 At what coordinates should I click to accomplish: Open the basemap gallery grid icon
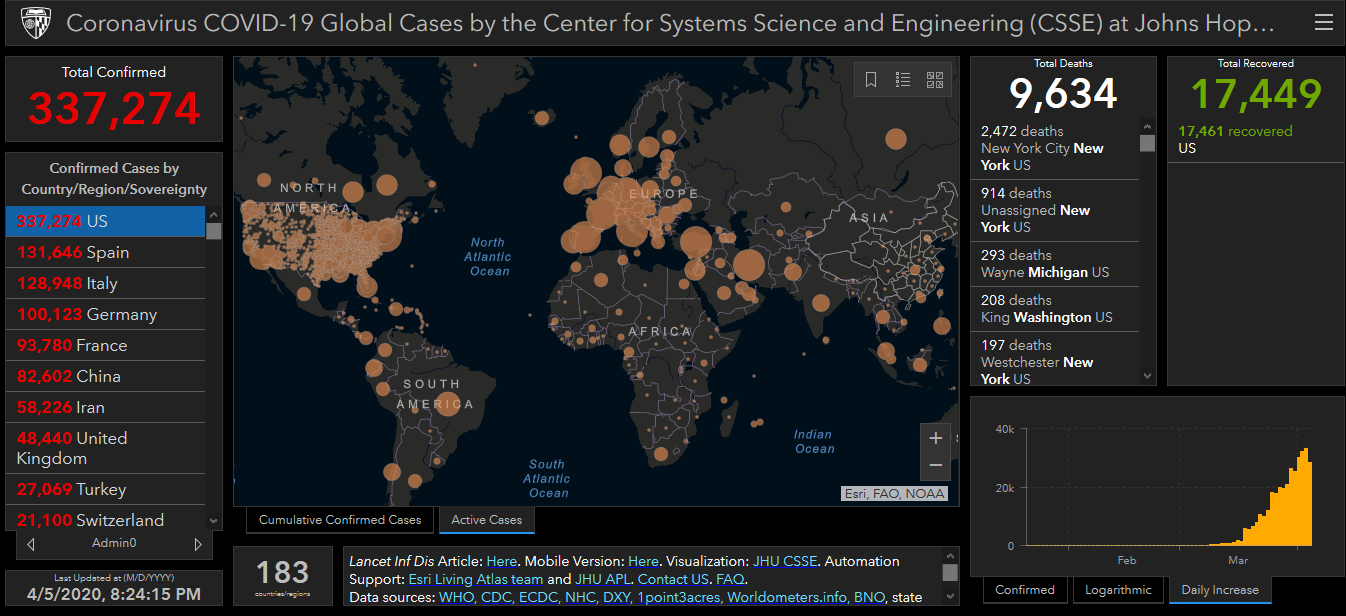click(x=935, y=80)
